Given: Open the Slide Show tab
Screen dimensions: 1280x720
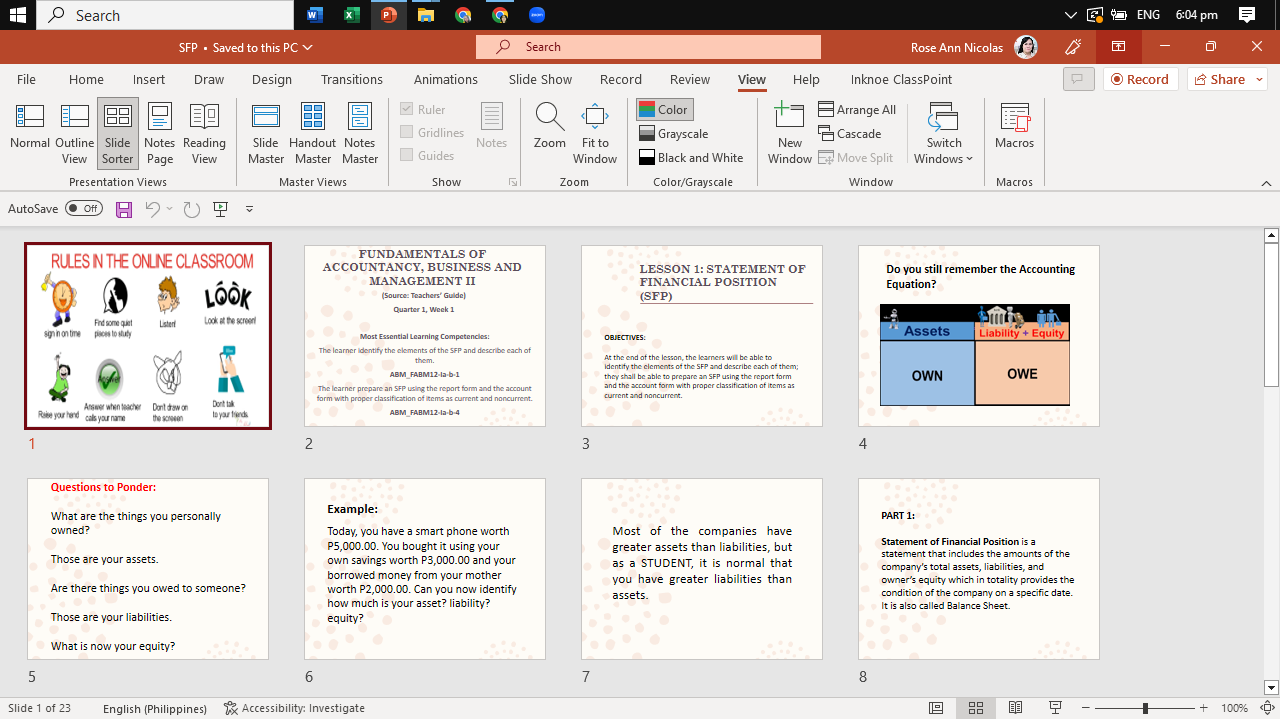Looking at the screenshot, I should click(540, 80).
